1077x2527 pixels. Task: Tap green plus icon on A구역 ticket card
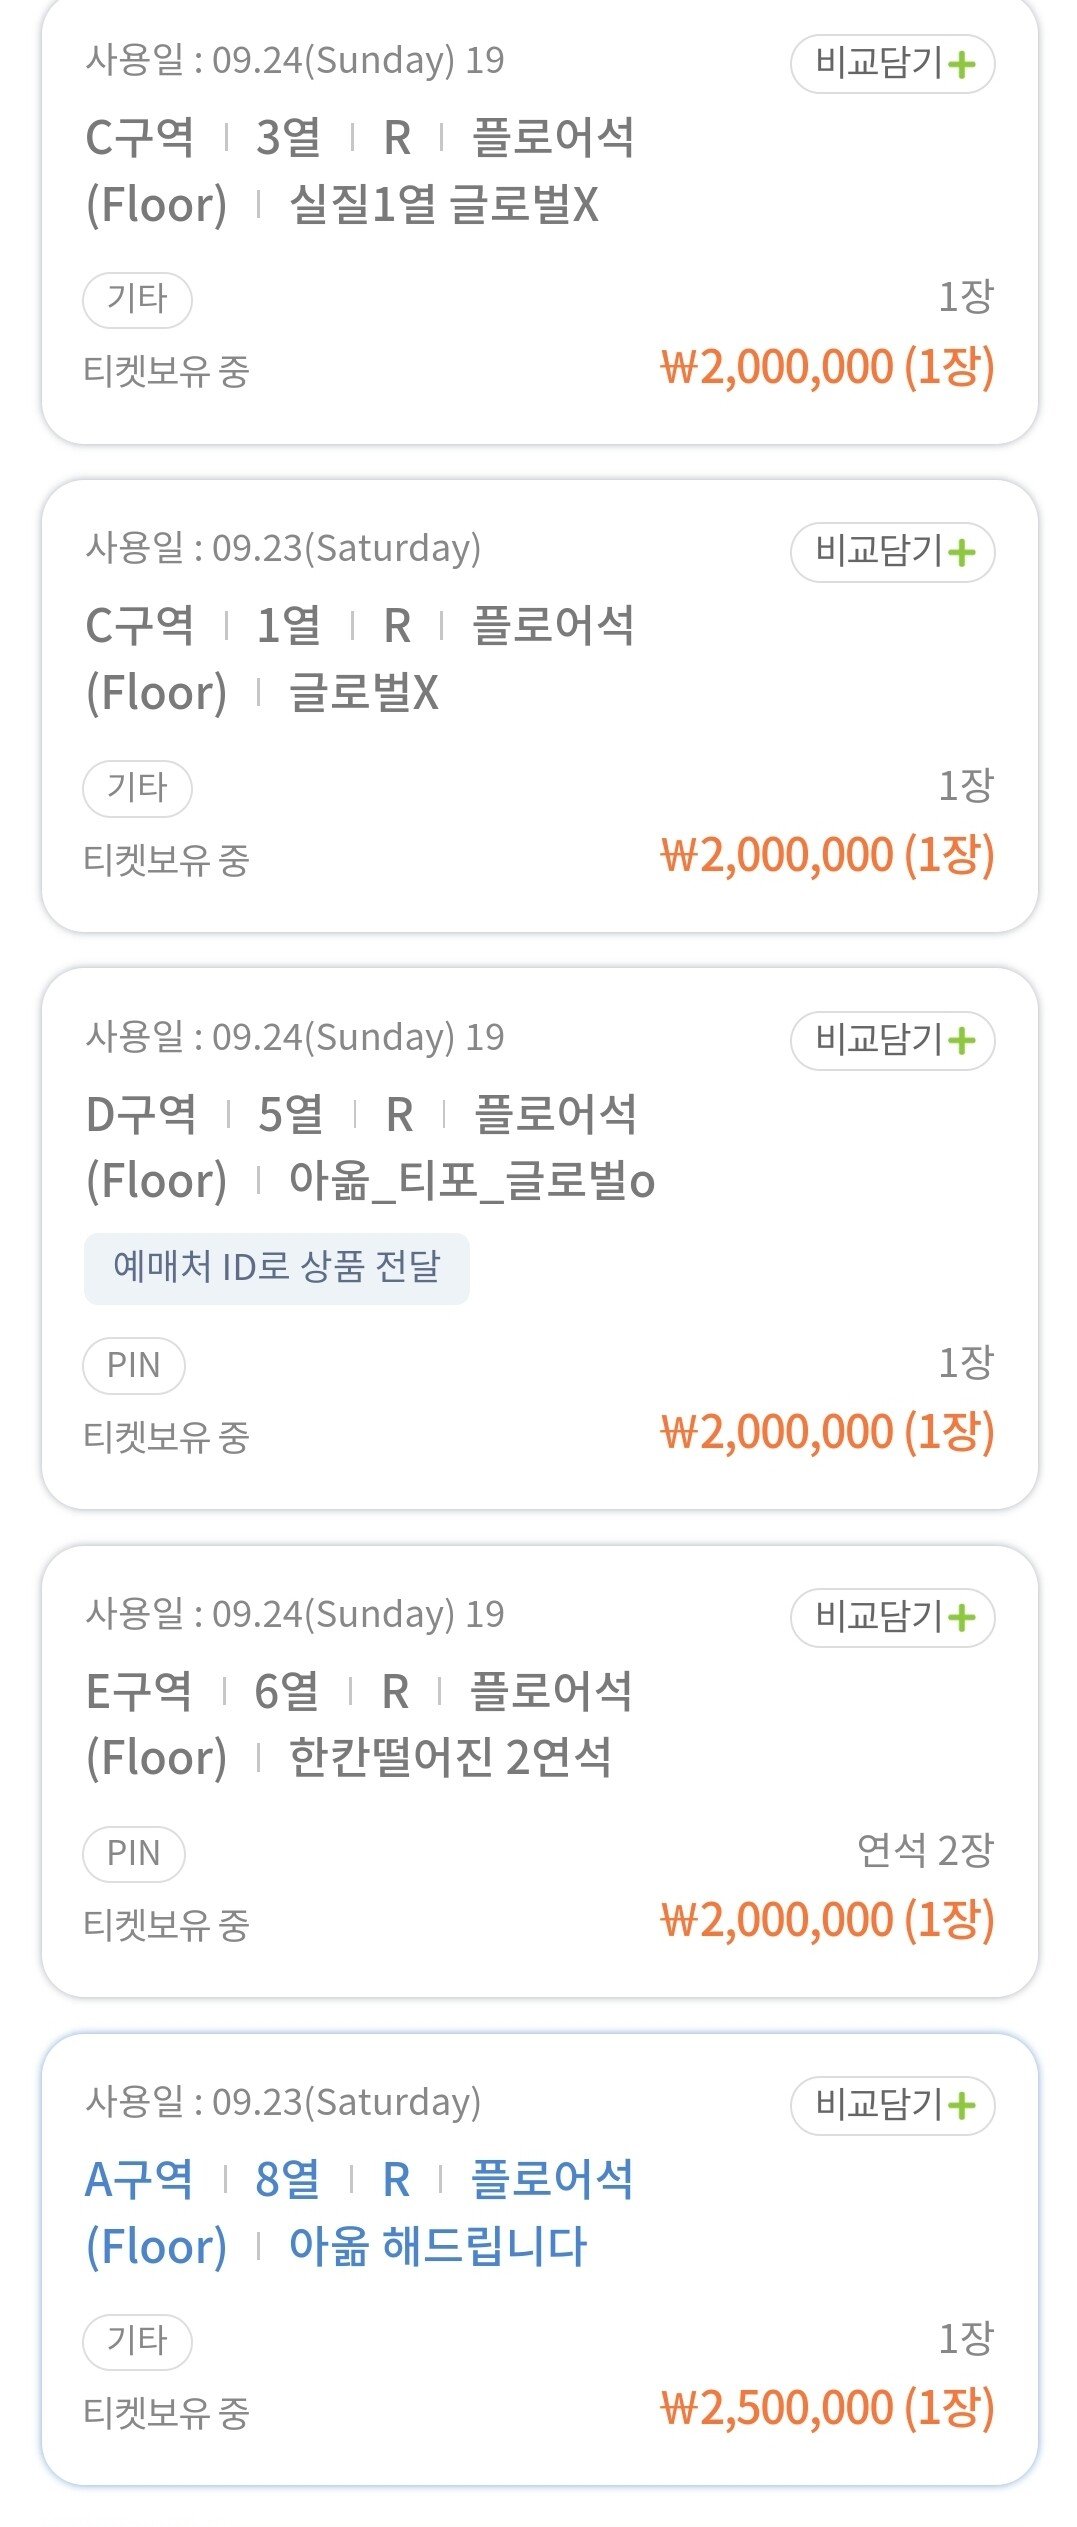[x=962, y=2106]
